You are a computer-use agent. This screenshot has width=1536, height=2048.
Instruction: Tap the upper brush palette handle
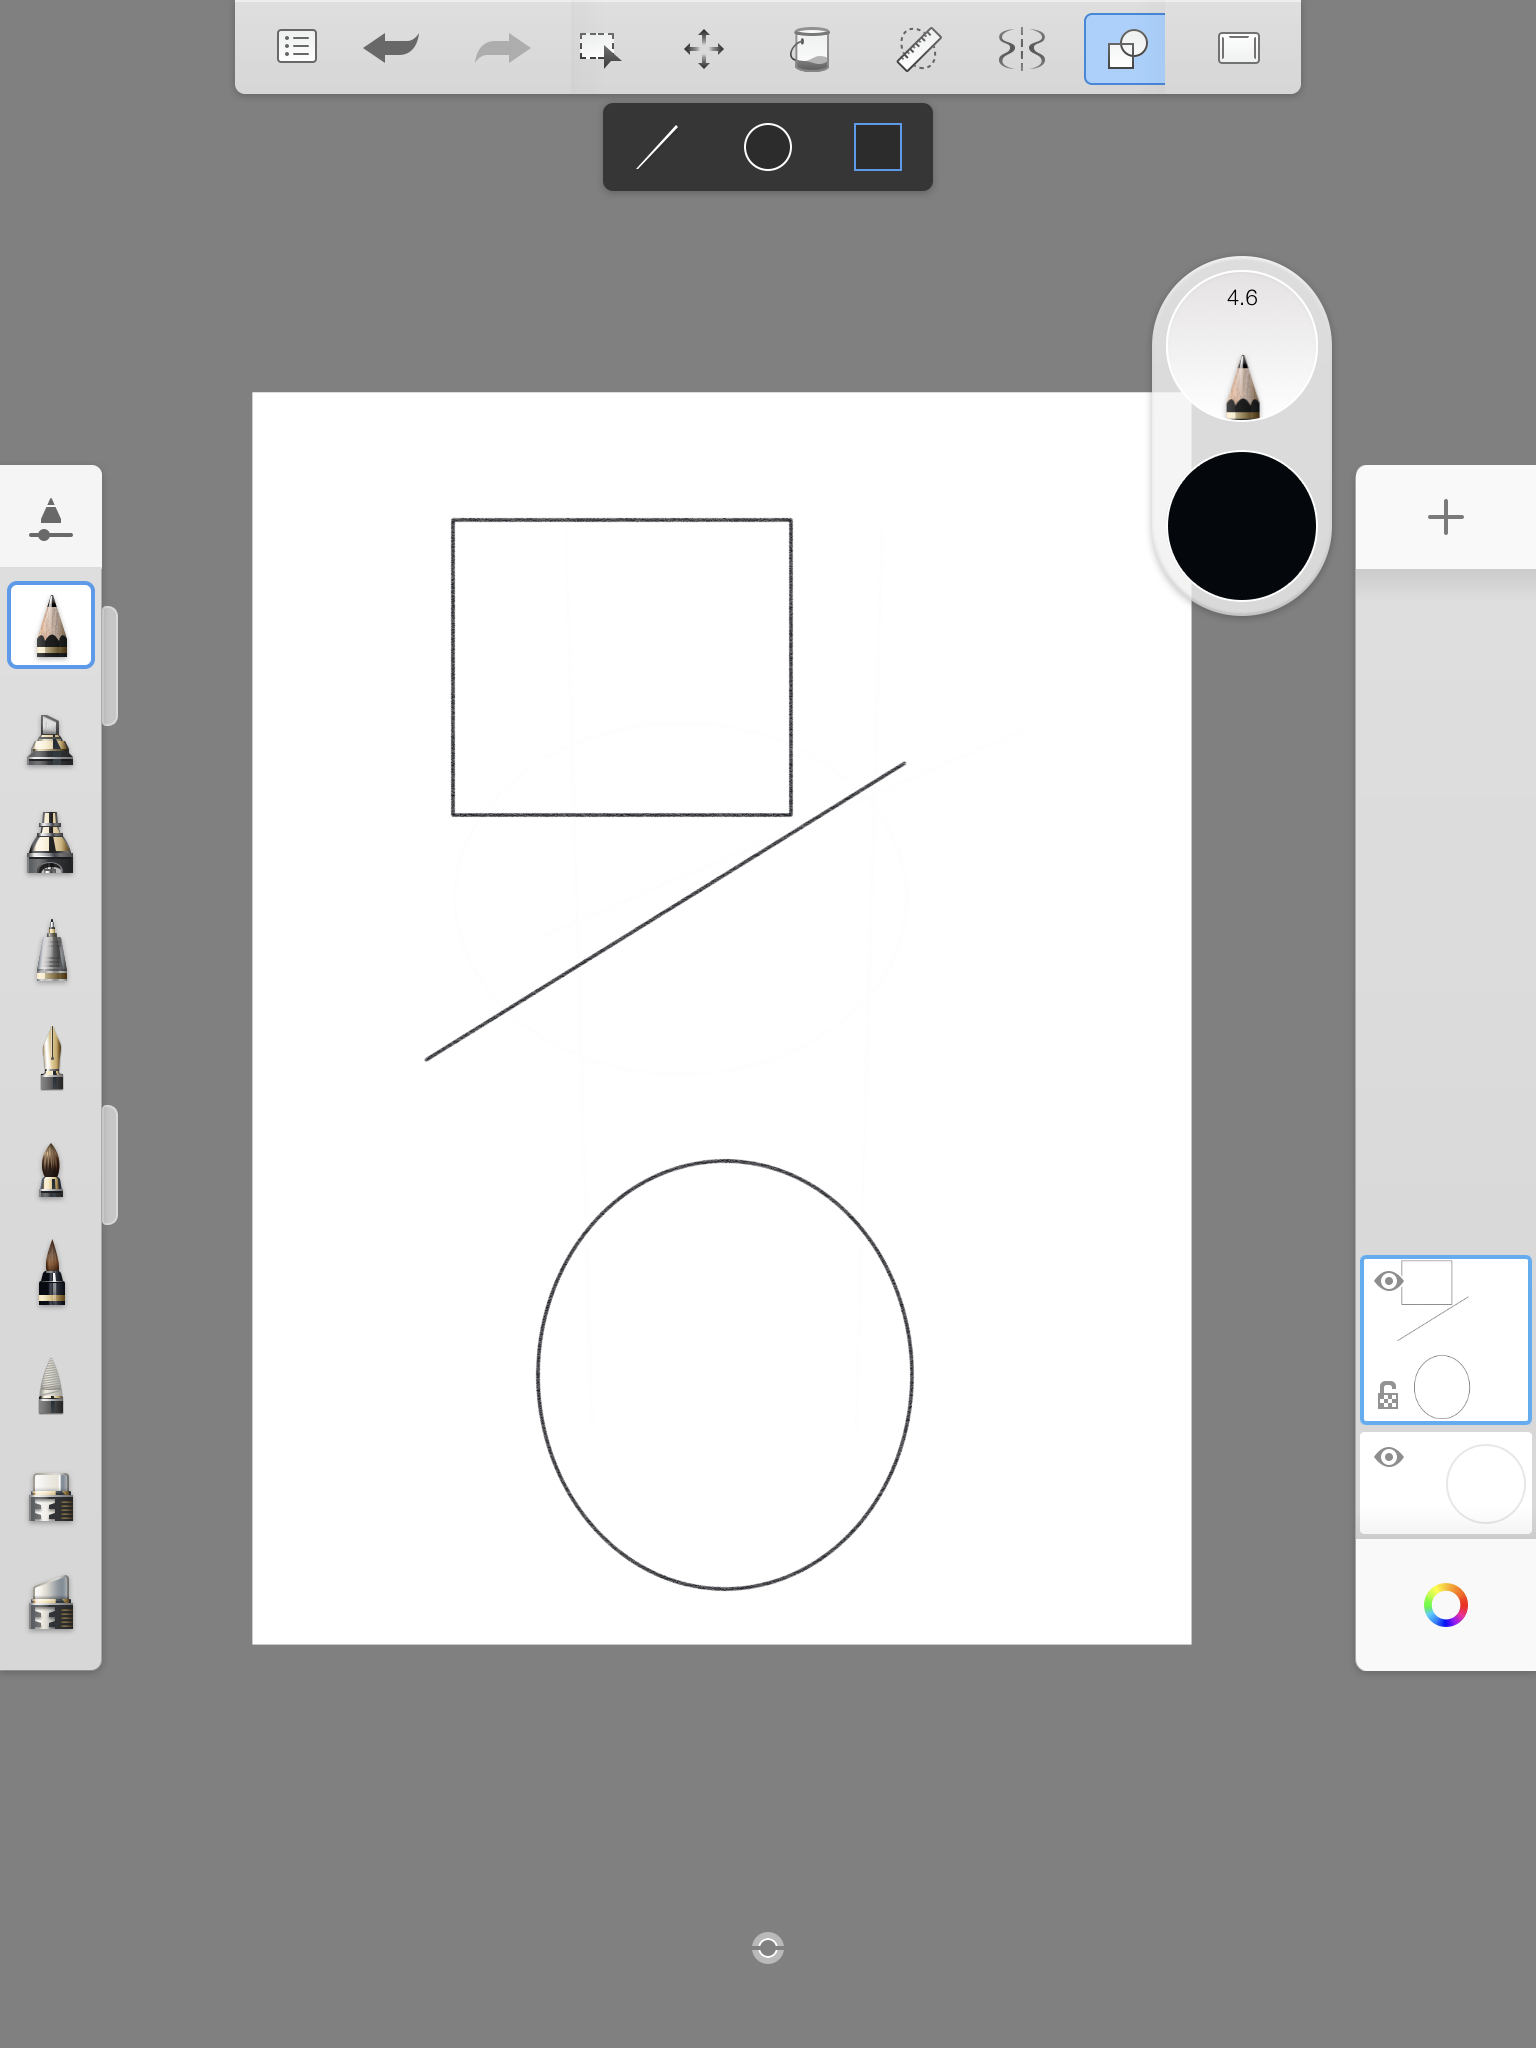pos(110,665)
